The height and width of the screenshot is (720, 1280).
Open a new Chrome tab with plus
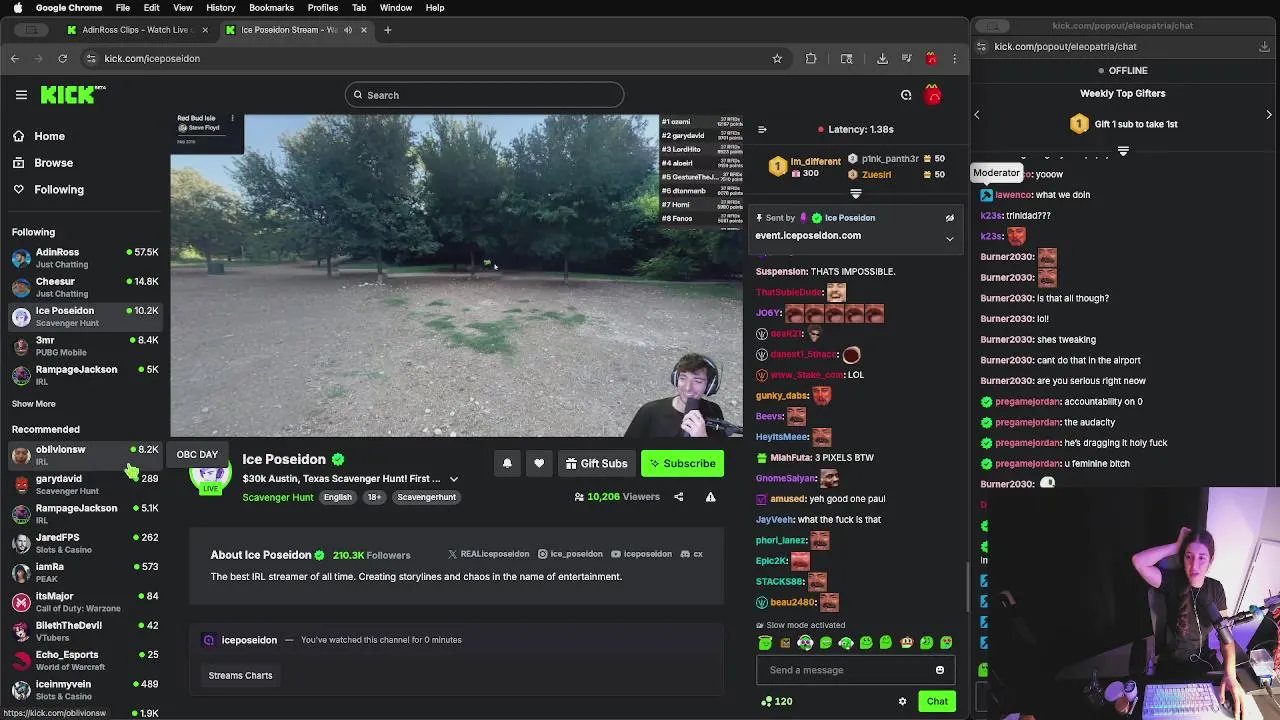[388, 30]
